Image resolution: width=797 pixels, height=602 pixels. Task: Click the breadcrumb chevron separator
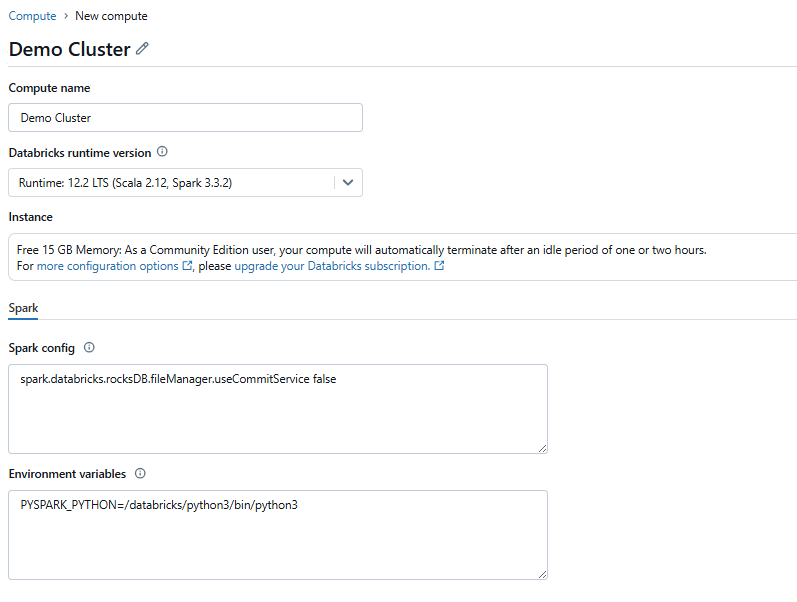coord(66,16)
